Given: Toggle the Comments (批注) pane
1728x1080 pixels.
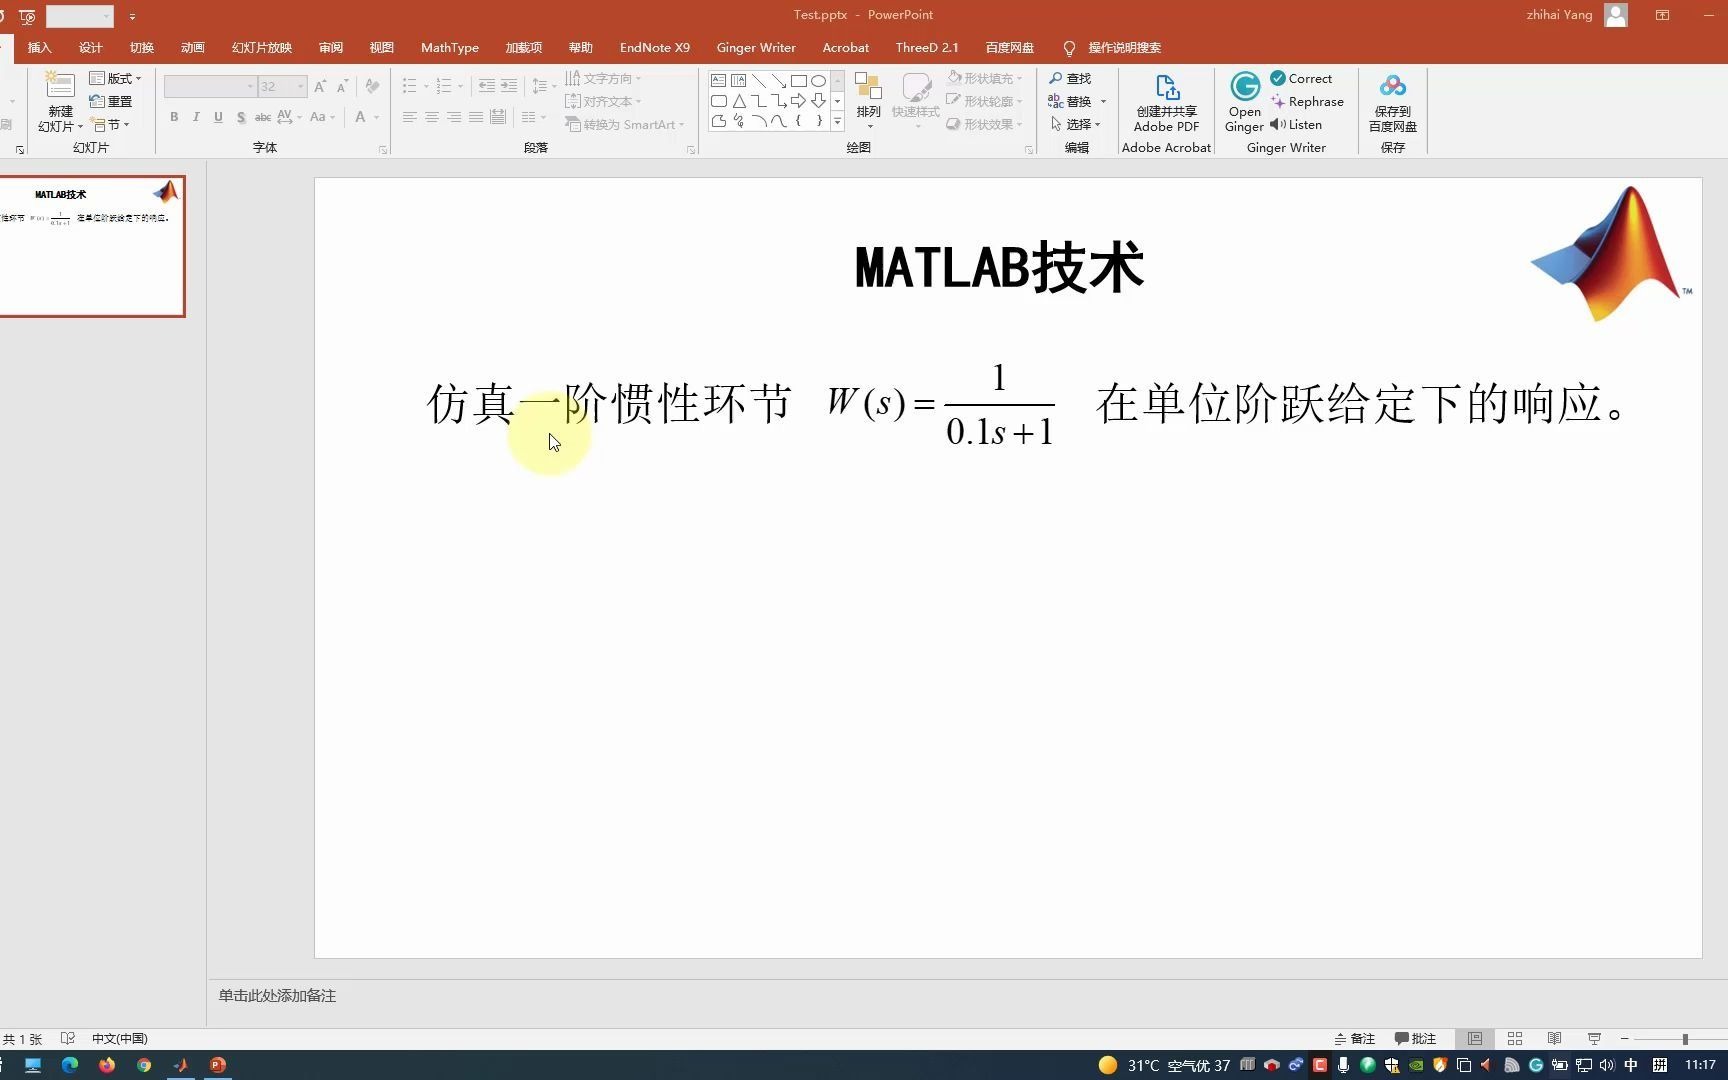Looking at the screenshot, I should click(x=1415, y=1039).
